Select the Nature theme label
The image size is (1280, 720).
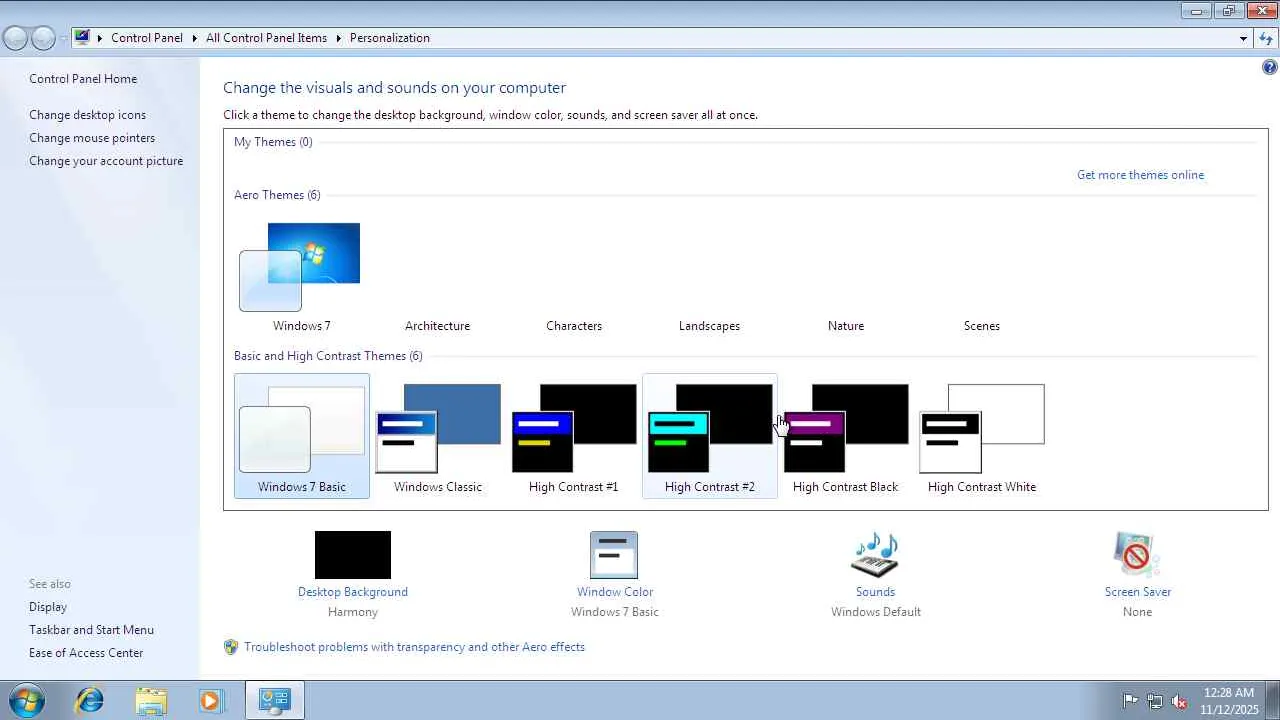(x=846, y=326)
